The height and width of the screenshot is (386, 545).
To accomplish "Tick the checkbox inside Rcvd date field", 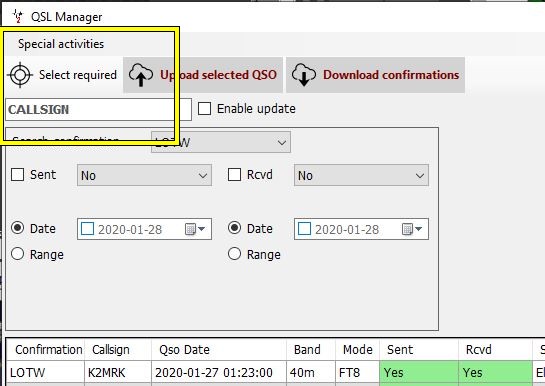I will tap(304, 229).
